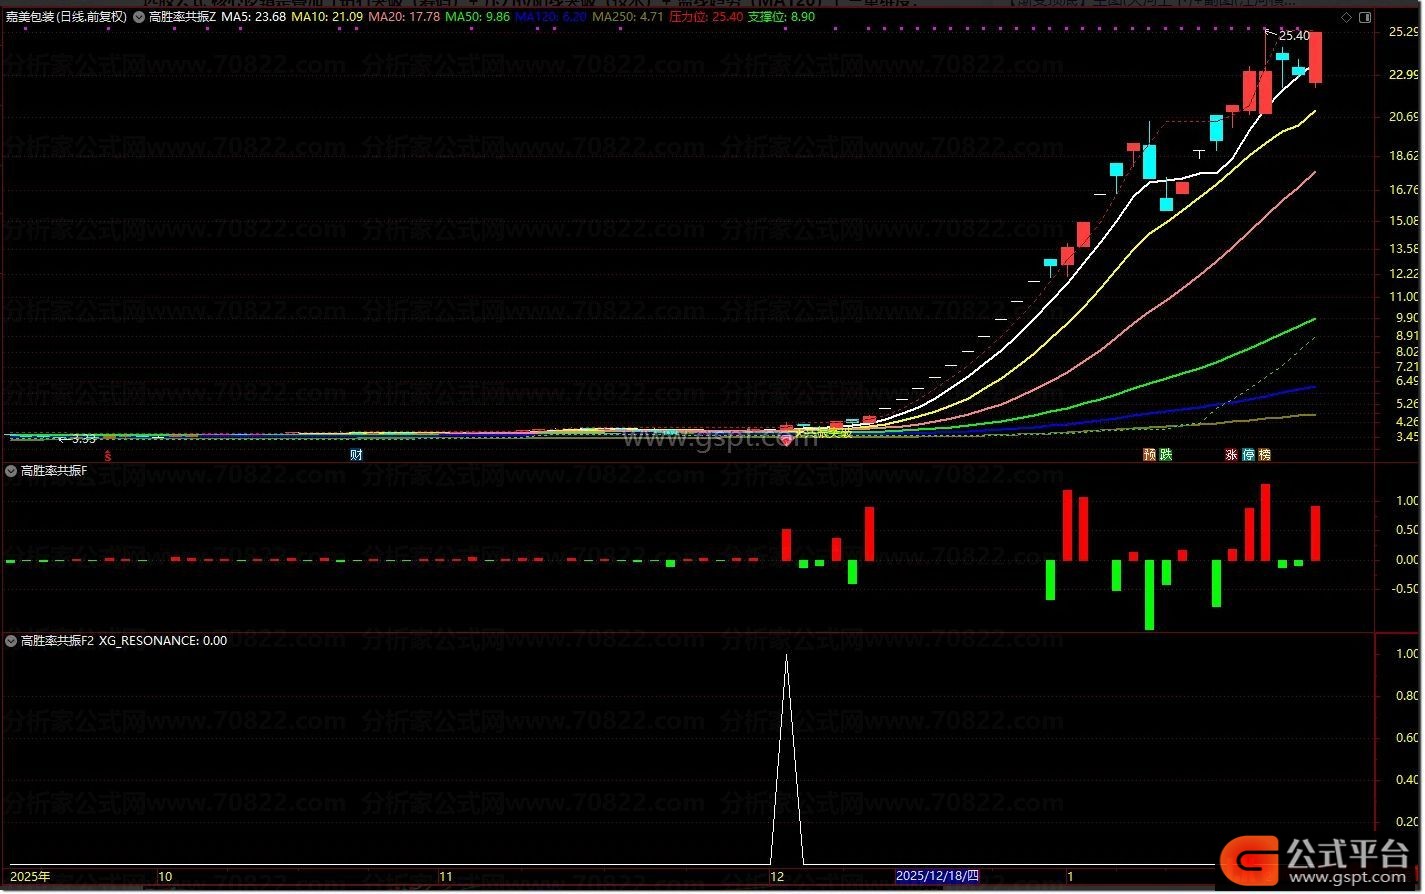Click the 停 marker icon

coord(1248,455)
